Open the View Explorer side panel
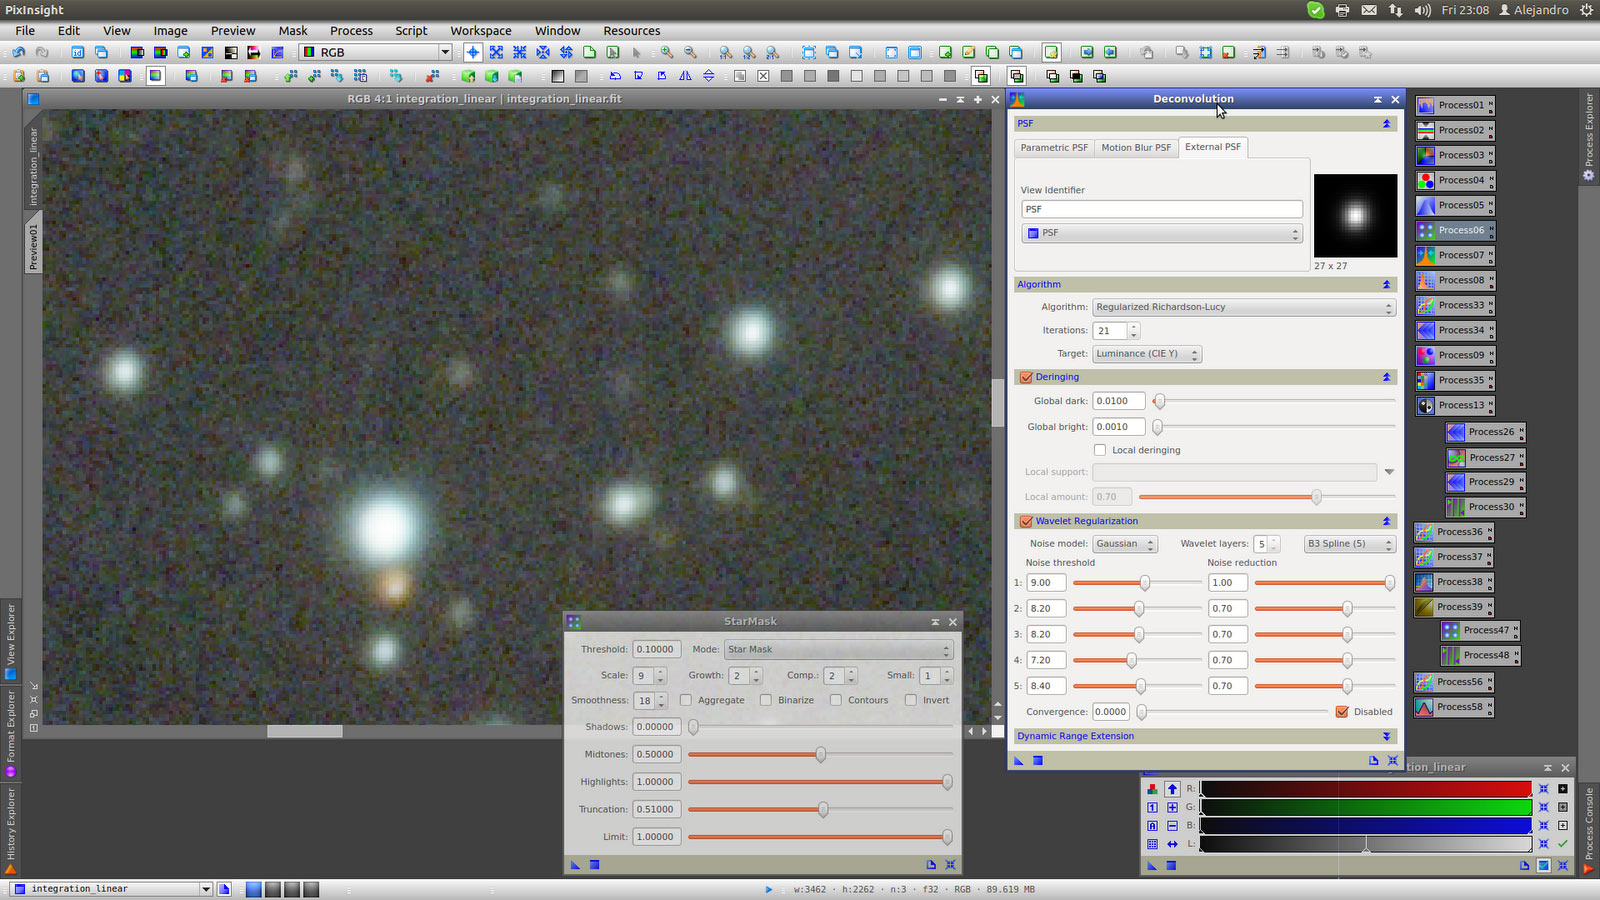The width and height of the screenshot is (1600, 900). (11, 640)
